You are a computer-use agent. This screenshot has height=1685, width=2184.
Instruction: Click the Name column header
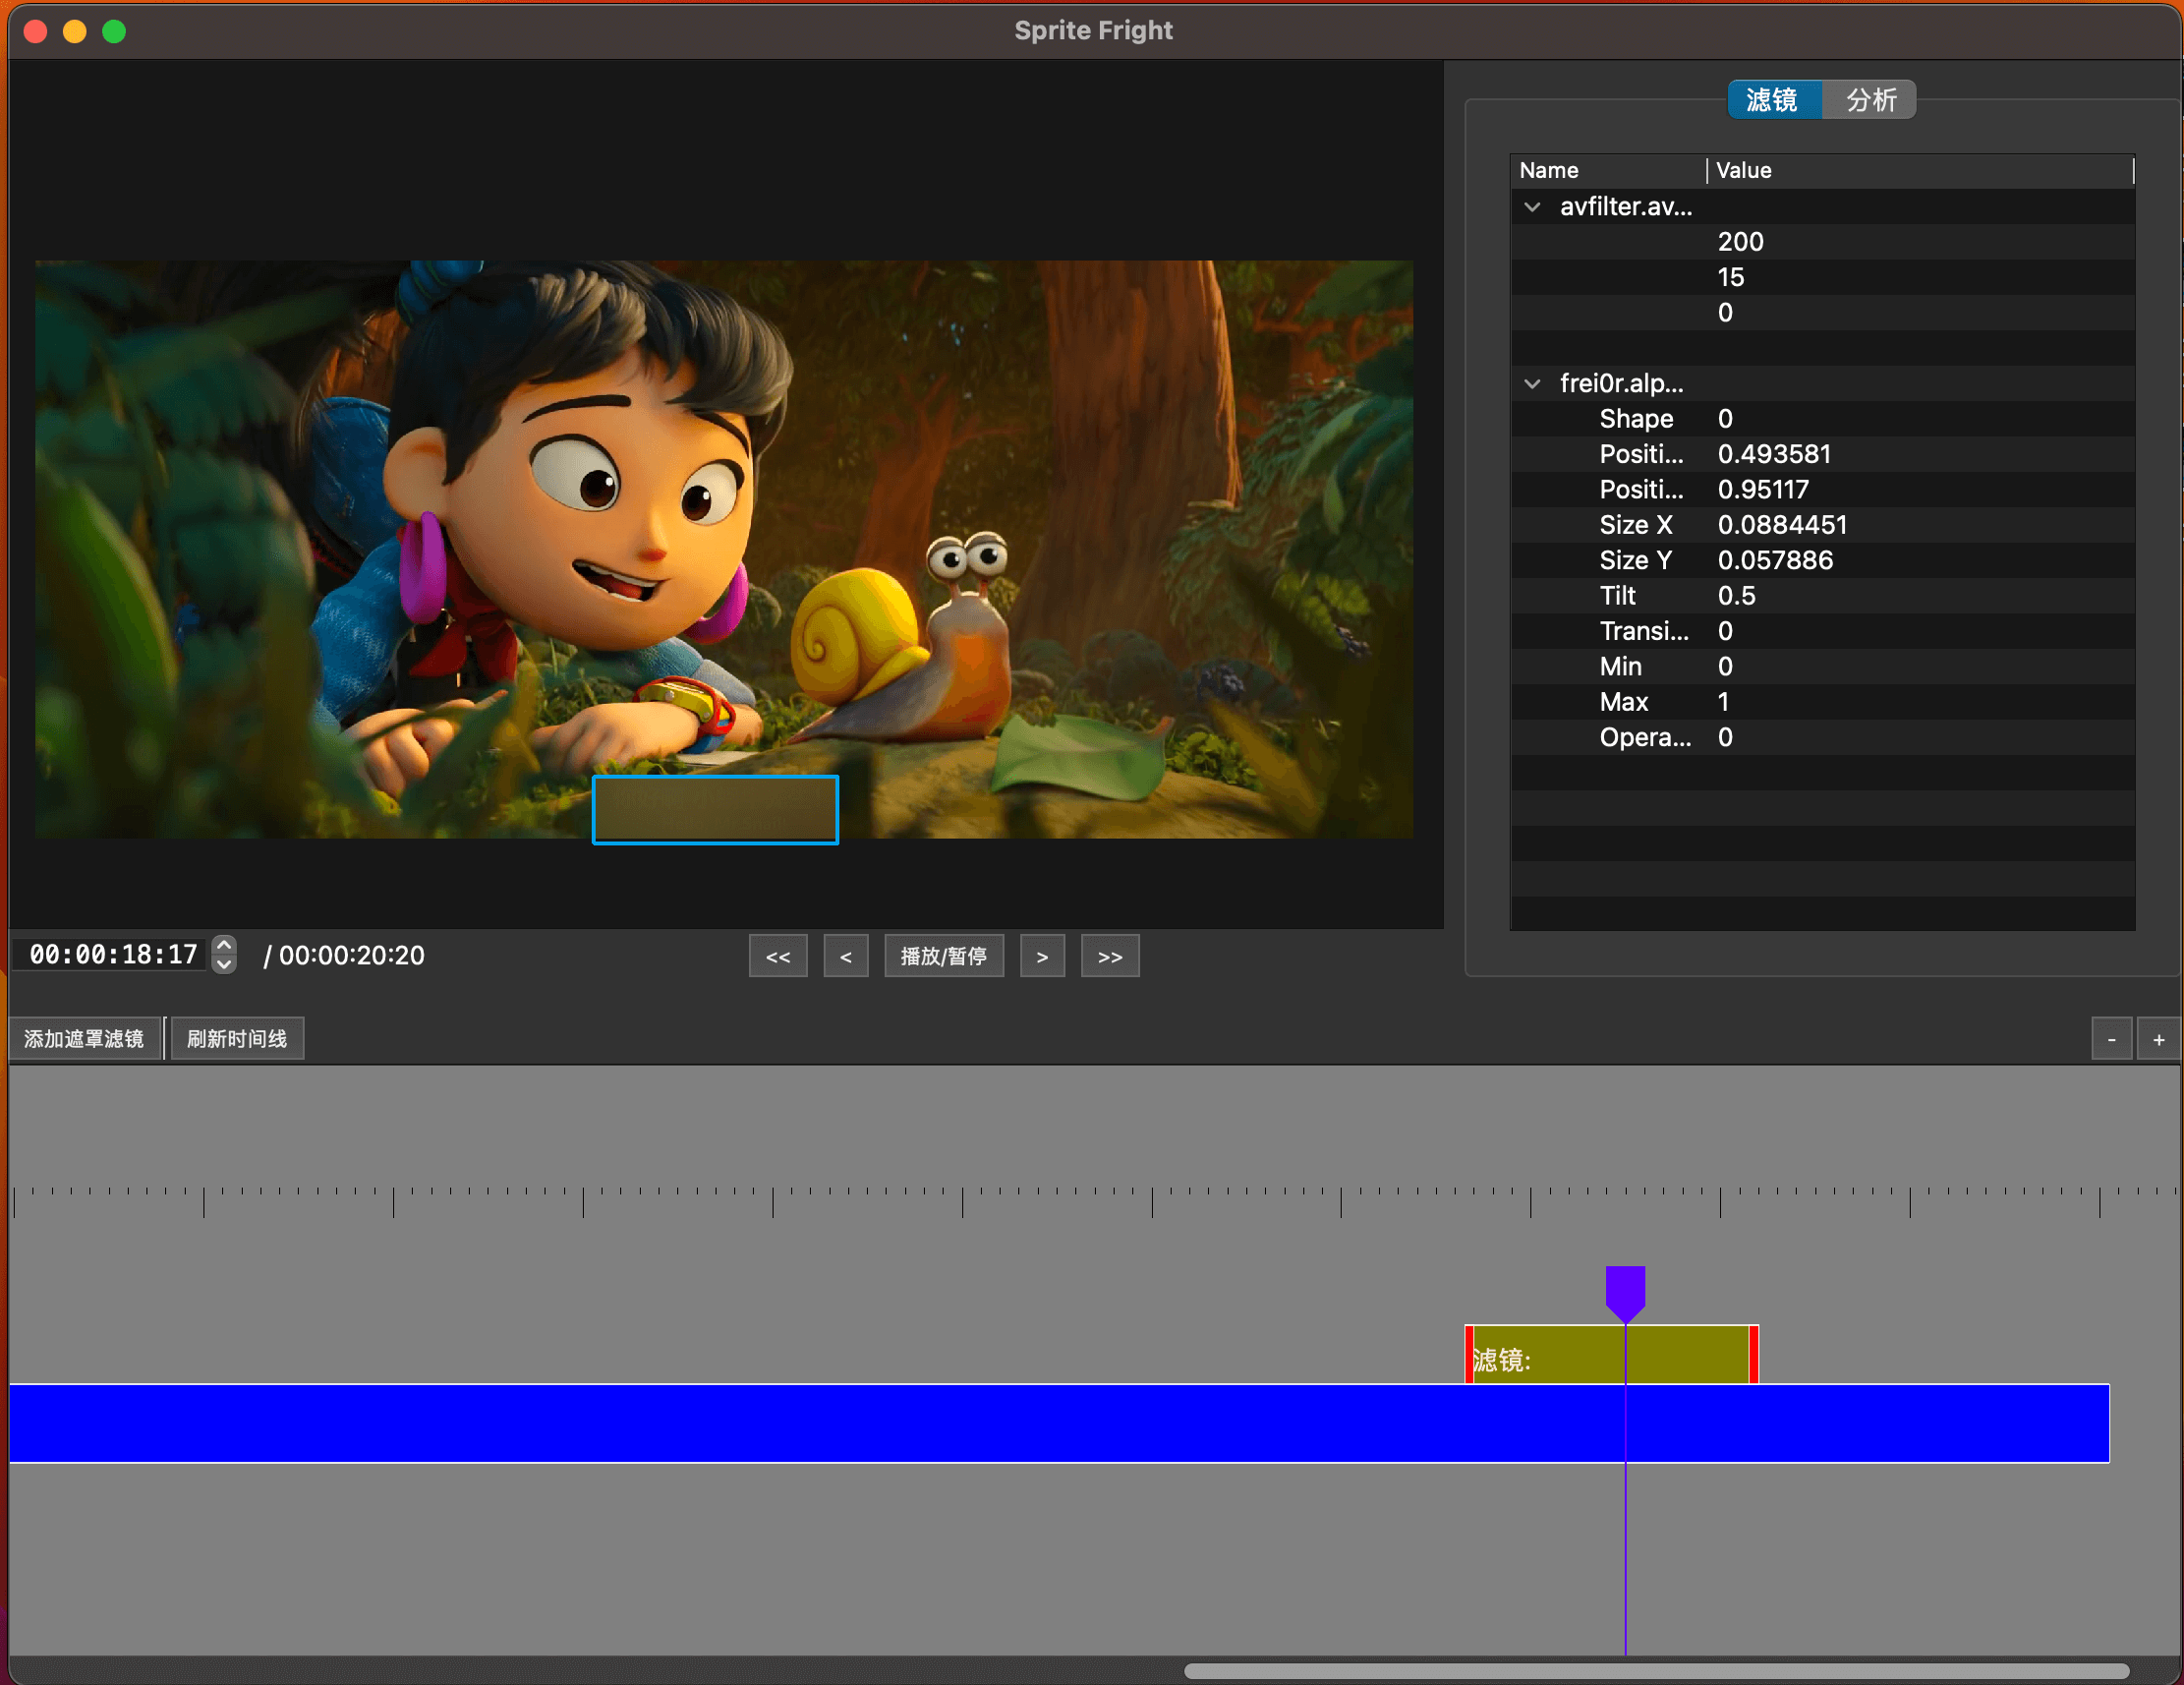[x=1608, y=170]
